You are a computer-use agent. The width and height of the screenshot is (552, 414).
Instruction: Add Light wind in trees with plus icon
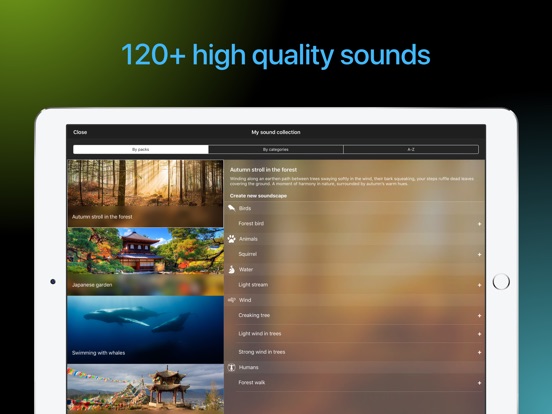[479, 334]
